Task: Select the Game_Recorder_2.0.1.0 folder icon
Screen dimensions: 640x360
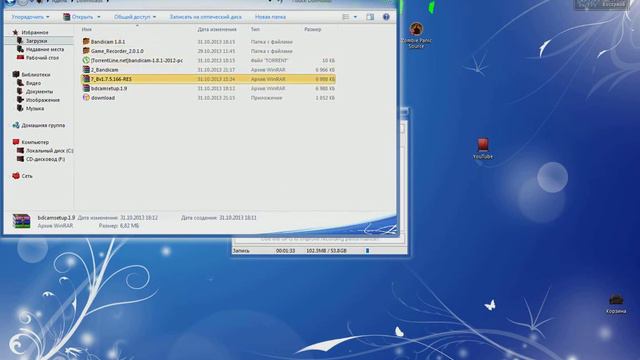Action: pyautogui.click(x=86, y=51)
